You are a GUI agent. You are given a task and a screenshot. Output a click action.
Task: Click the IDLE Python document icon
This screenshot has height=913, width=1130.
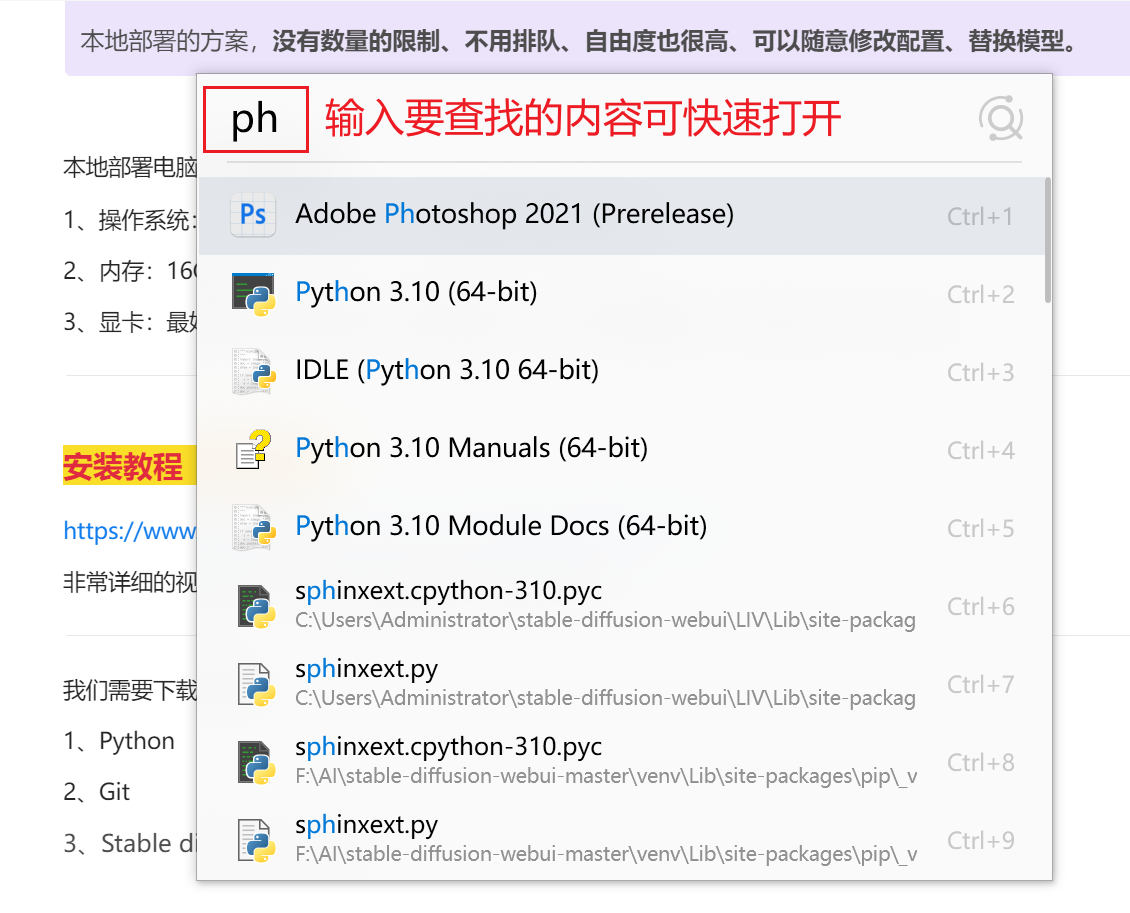coord(254,371)
